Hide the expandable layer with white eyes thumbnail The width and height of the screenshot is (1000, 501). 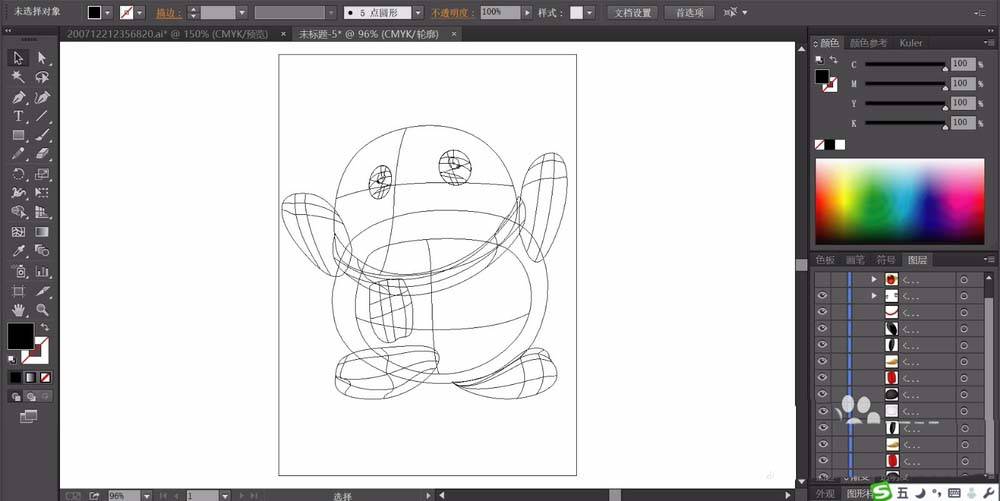coord(822,295)
